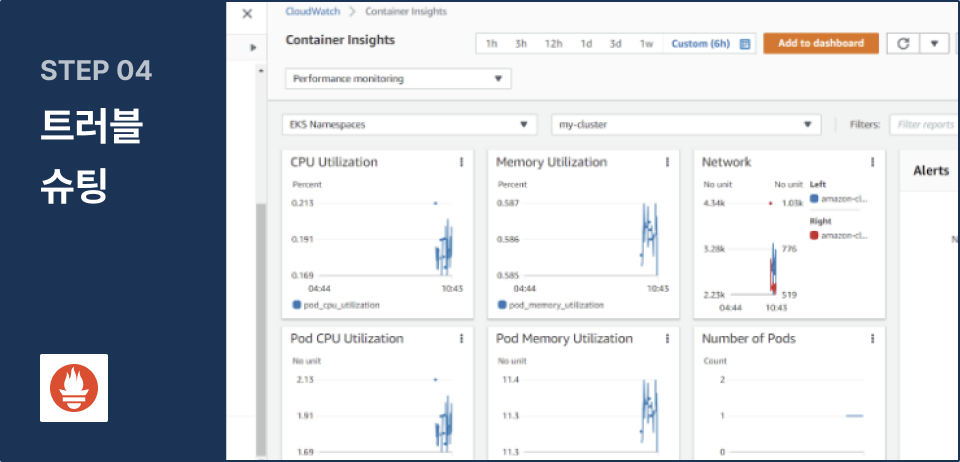The image size is (960, 462).
Task: Click the STEP 04 label
Action: pyautogui.click(x=96, y=71)
